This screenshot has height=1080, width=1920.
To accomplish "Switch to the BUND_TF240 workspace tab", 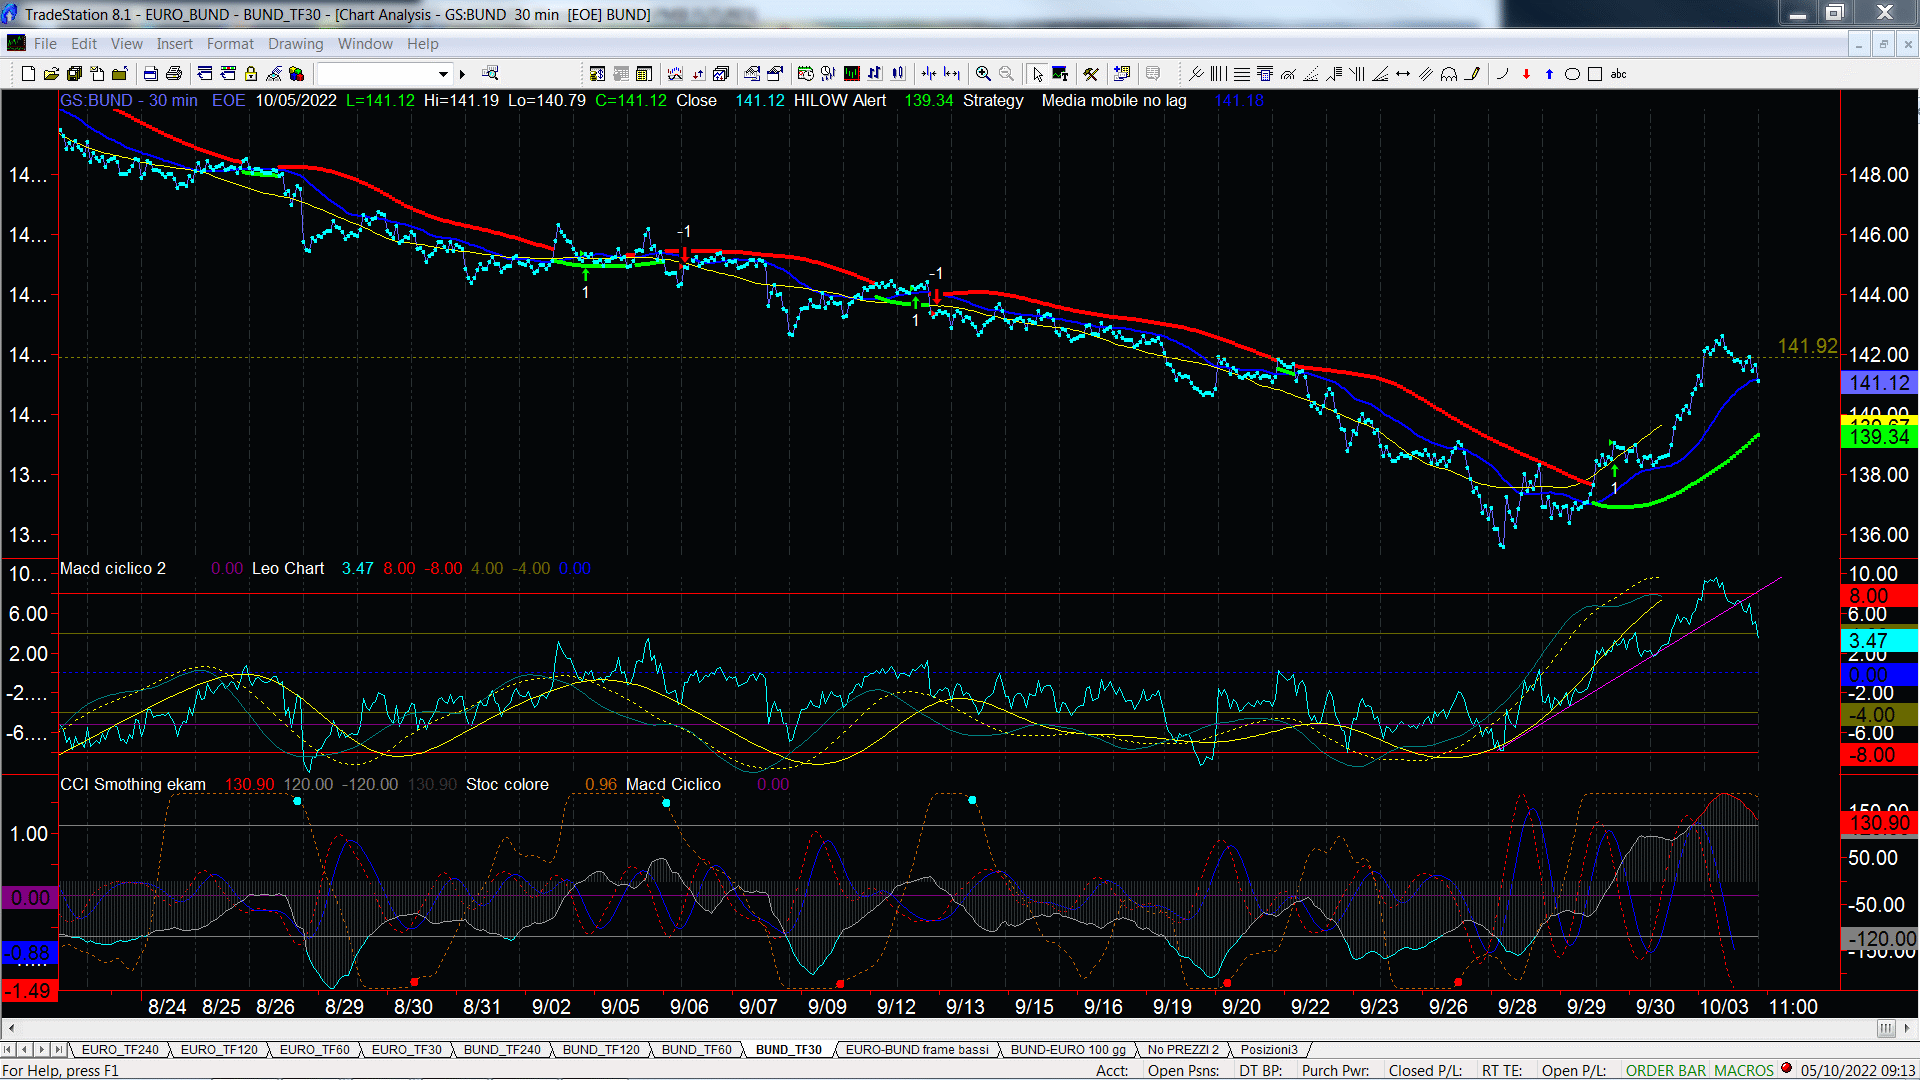I will pos(502,1050).
